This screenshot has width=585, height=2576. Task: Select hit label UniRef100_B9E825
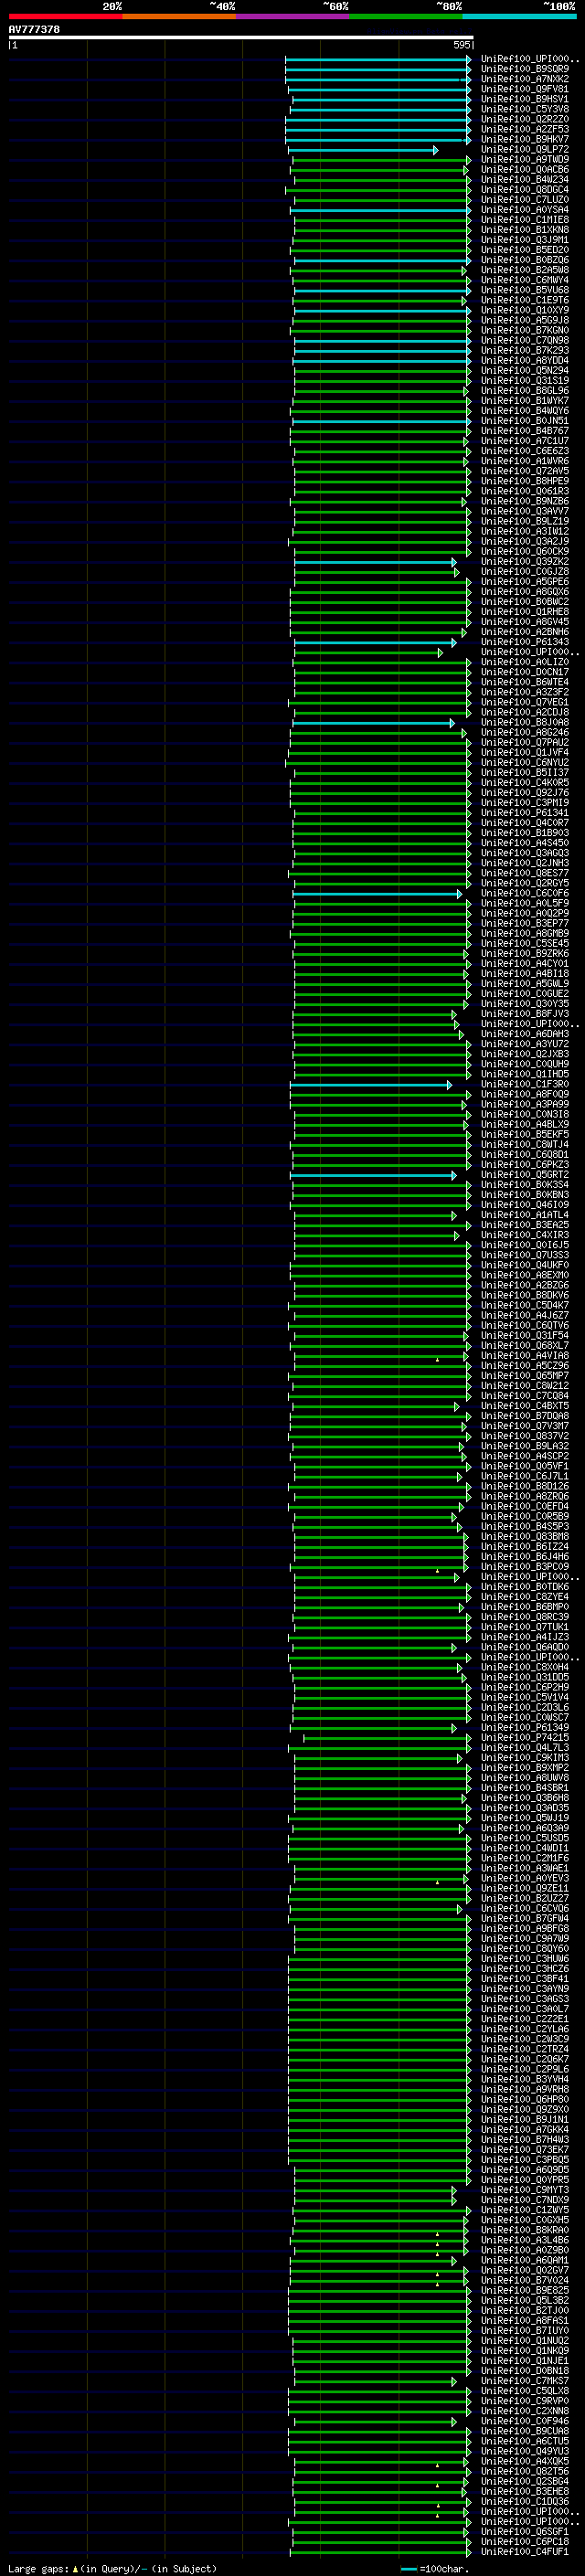click(x=525, y=2289)
